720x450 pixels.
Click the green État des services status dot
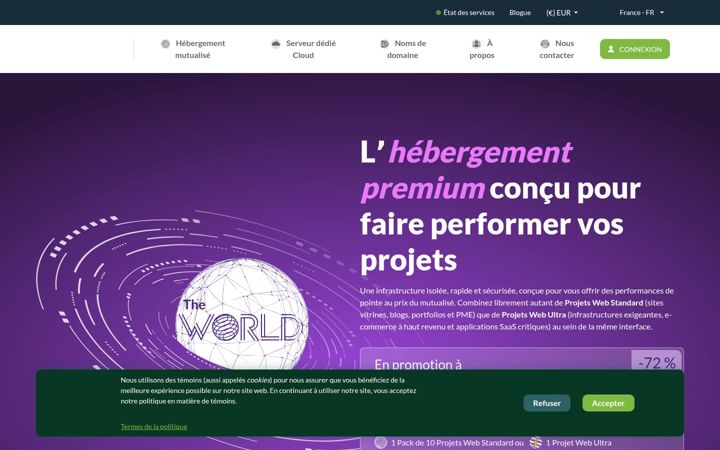click(x=438, y=13)
